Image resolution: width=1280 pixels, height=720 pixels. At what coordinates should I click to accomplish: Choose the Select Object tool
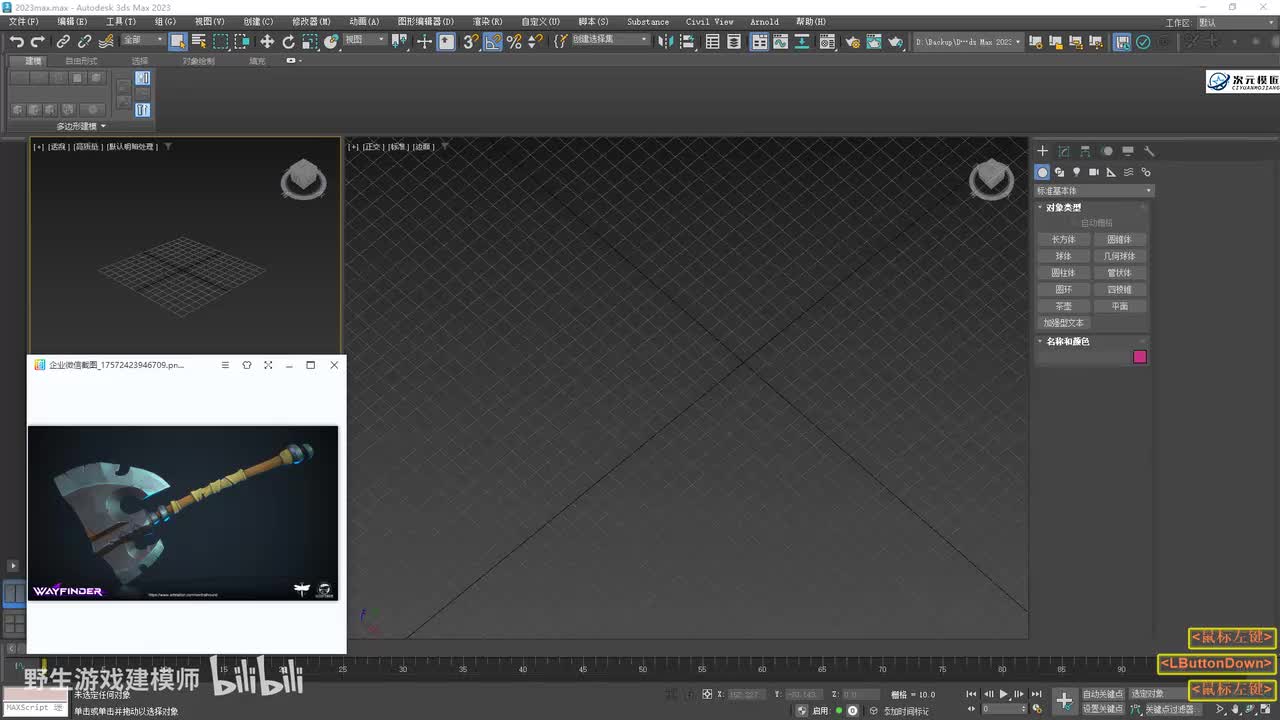pos(178,41)
